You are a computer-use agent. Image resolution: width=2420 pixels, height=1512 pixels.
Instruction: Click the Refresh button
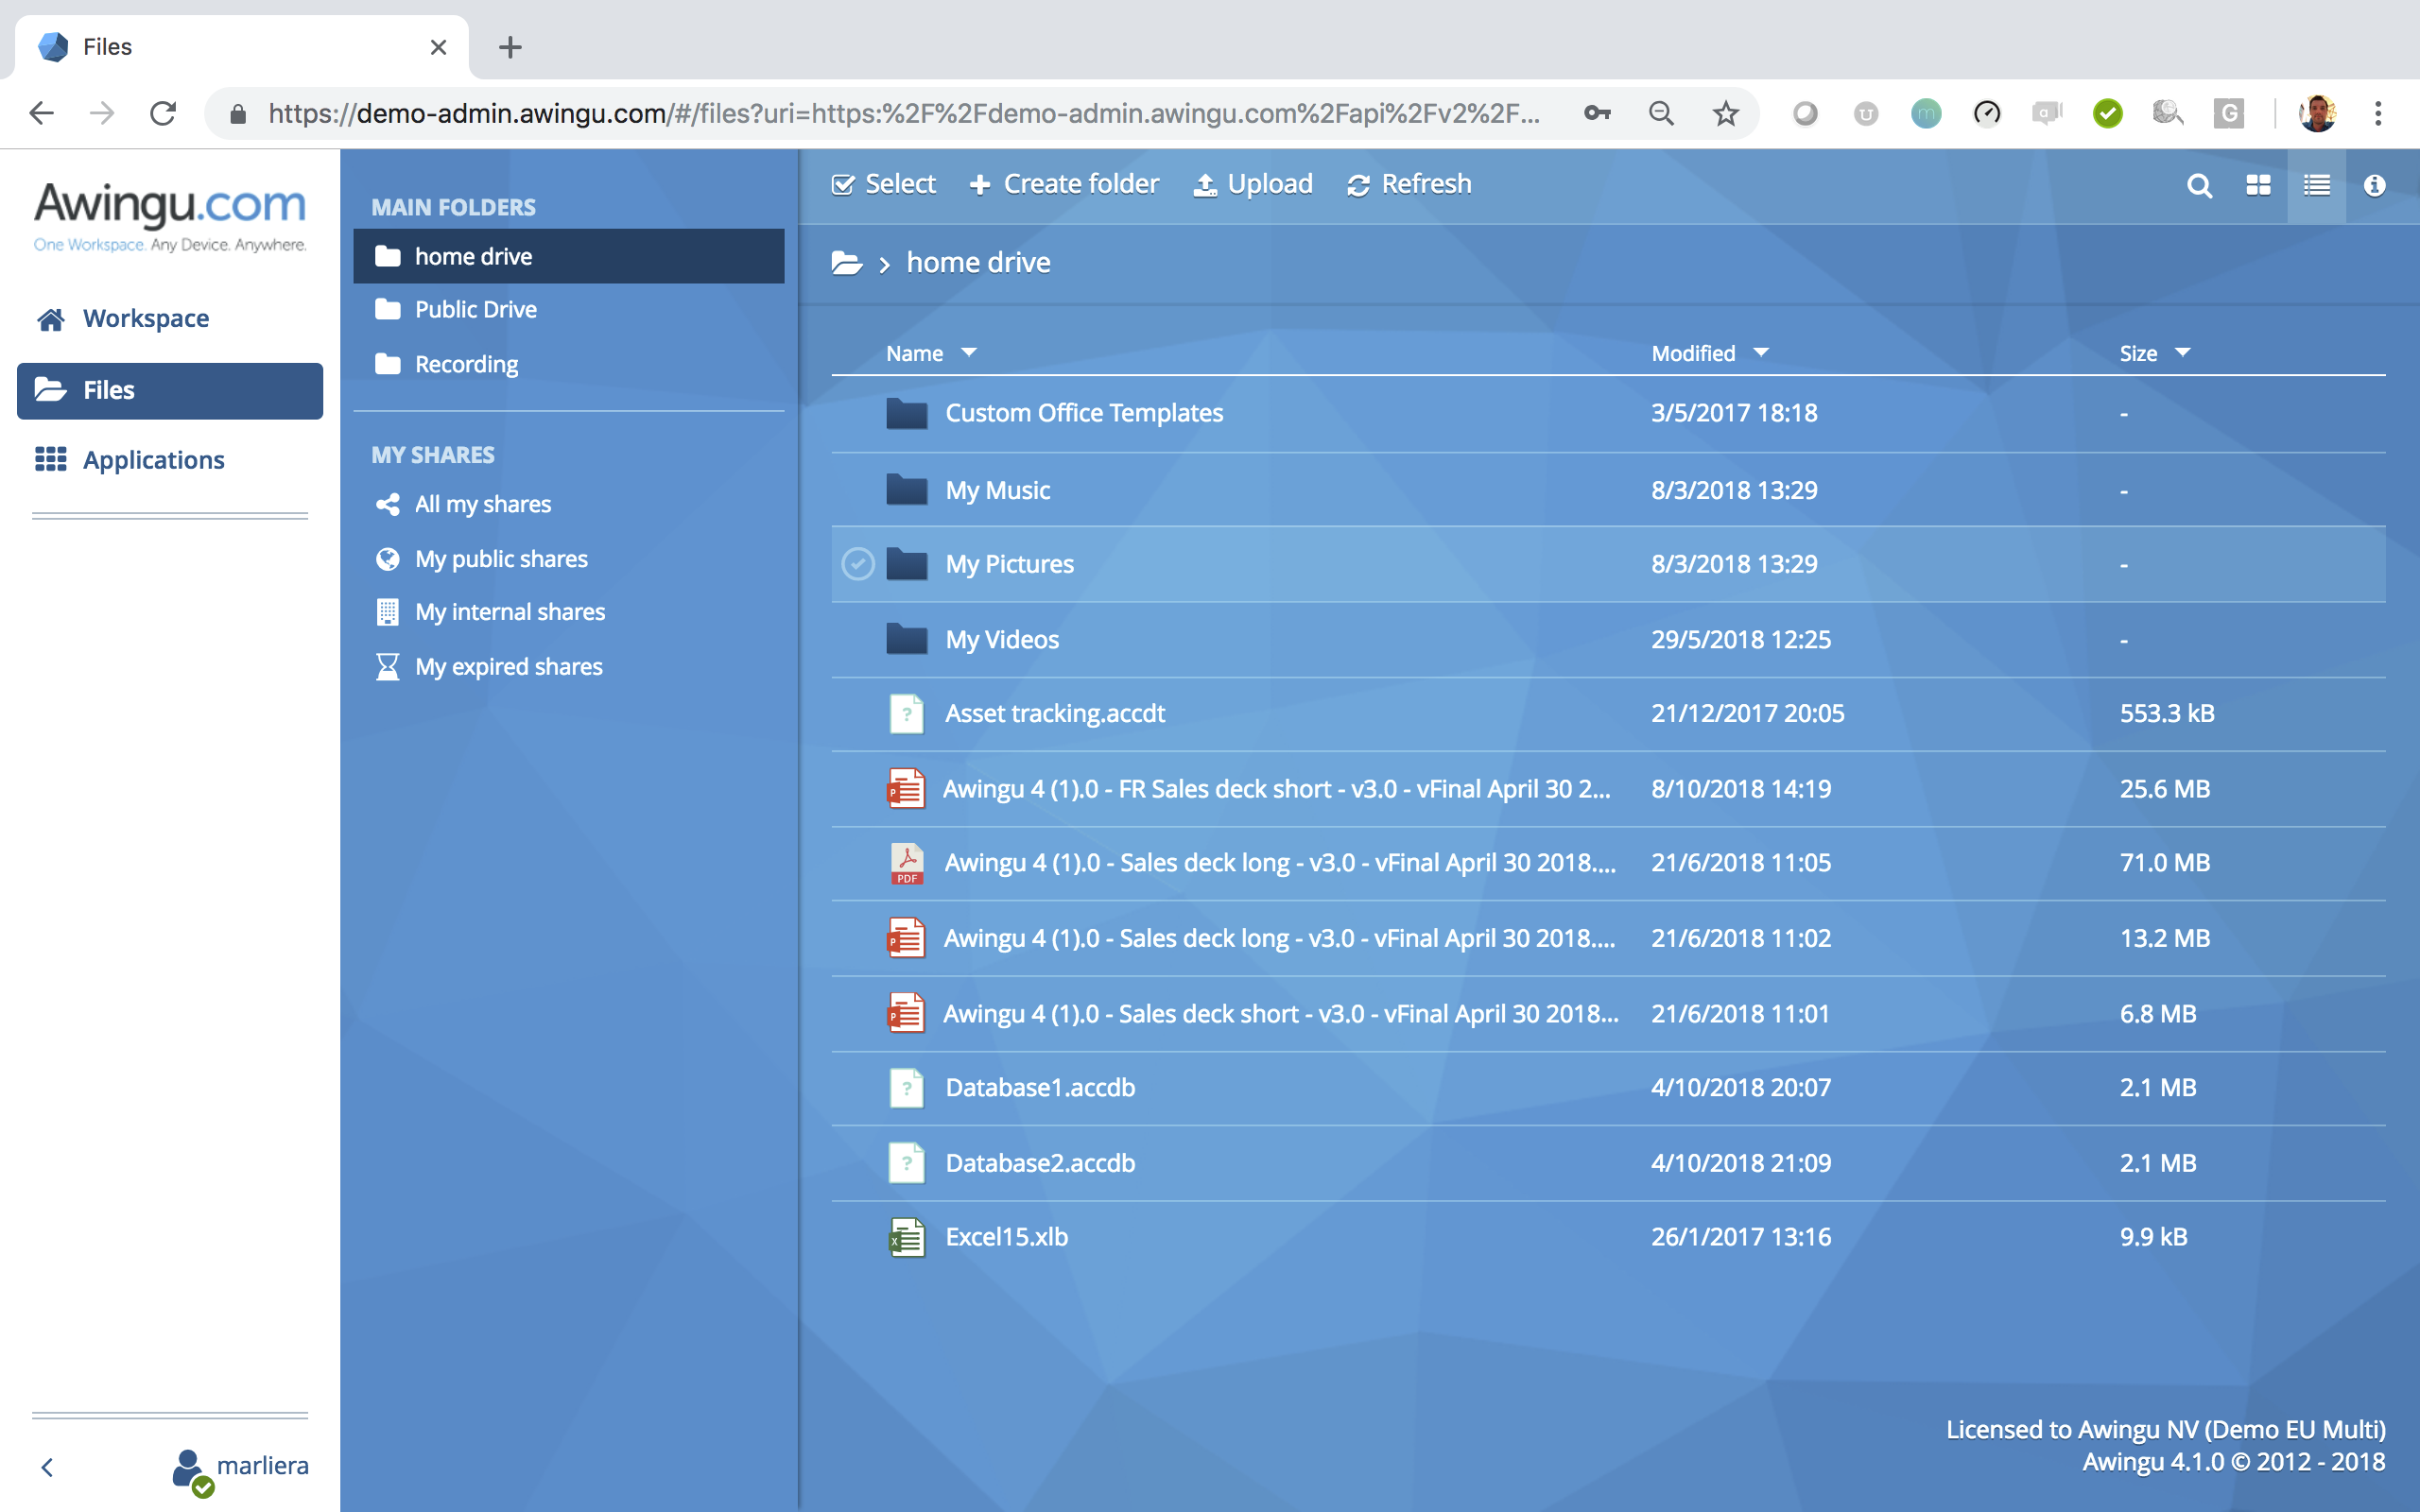pos(1409,184)
